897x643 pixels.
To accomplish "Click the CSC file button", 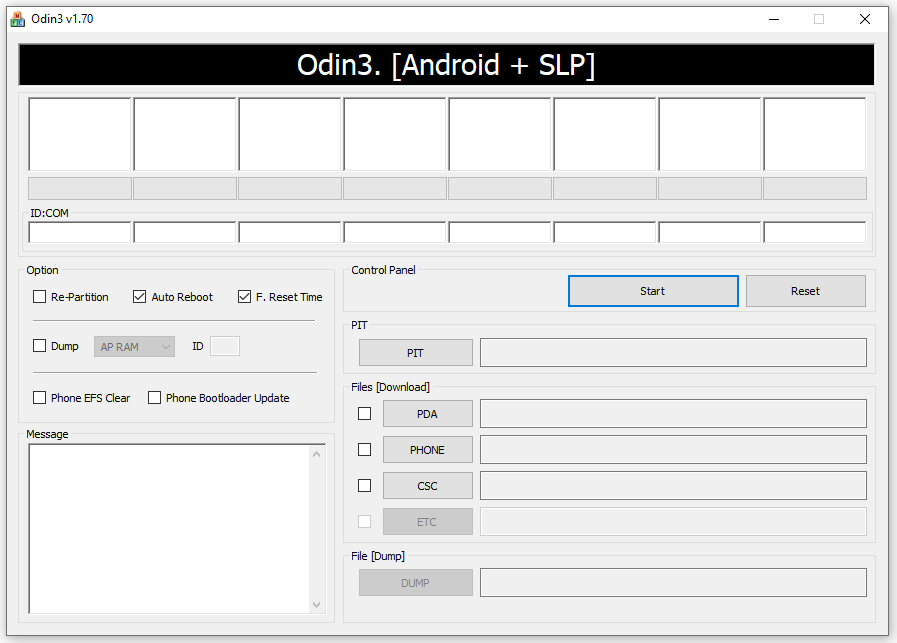I will pos(427,486).
